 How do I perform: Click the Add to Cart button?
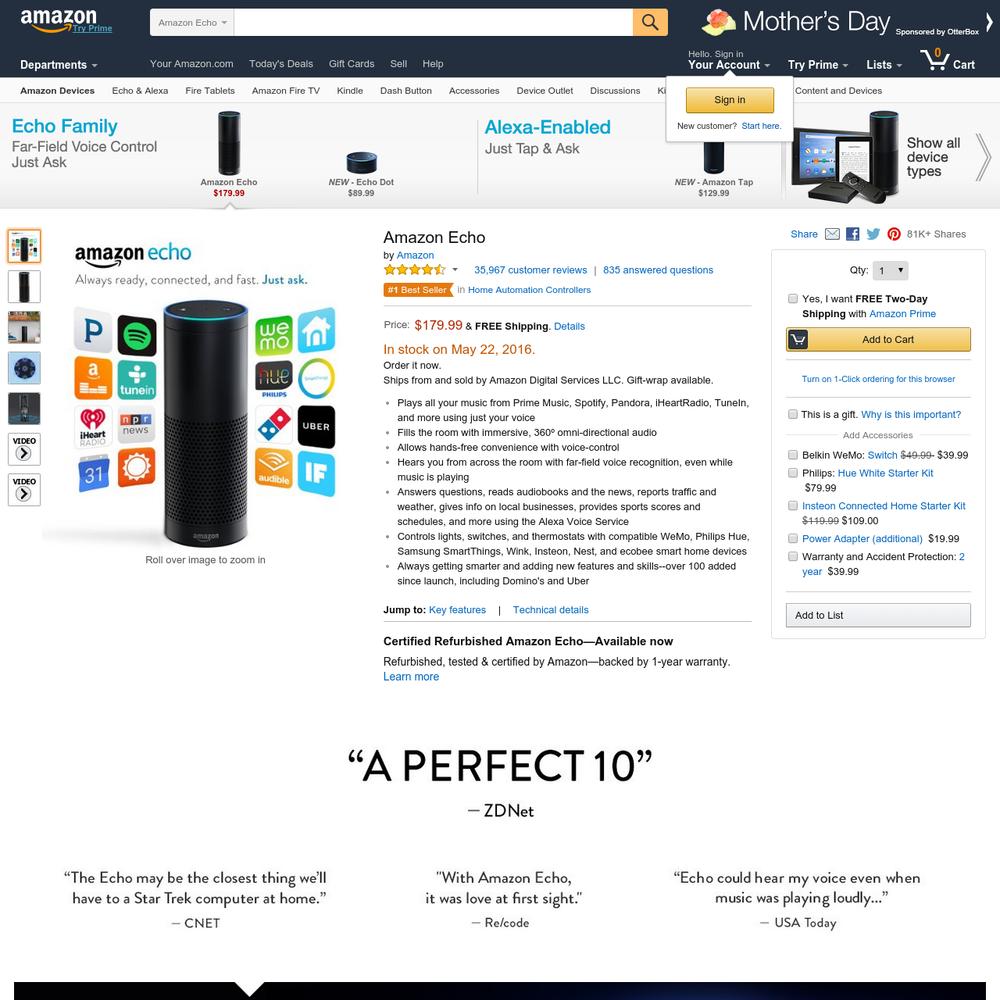[878, 339]
